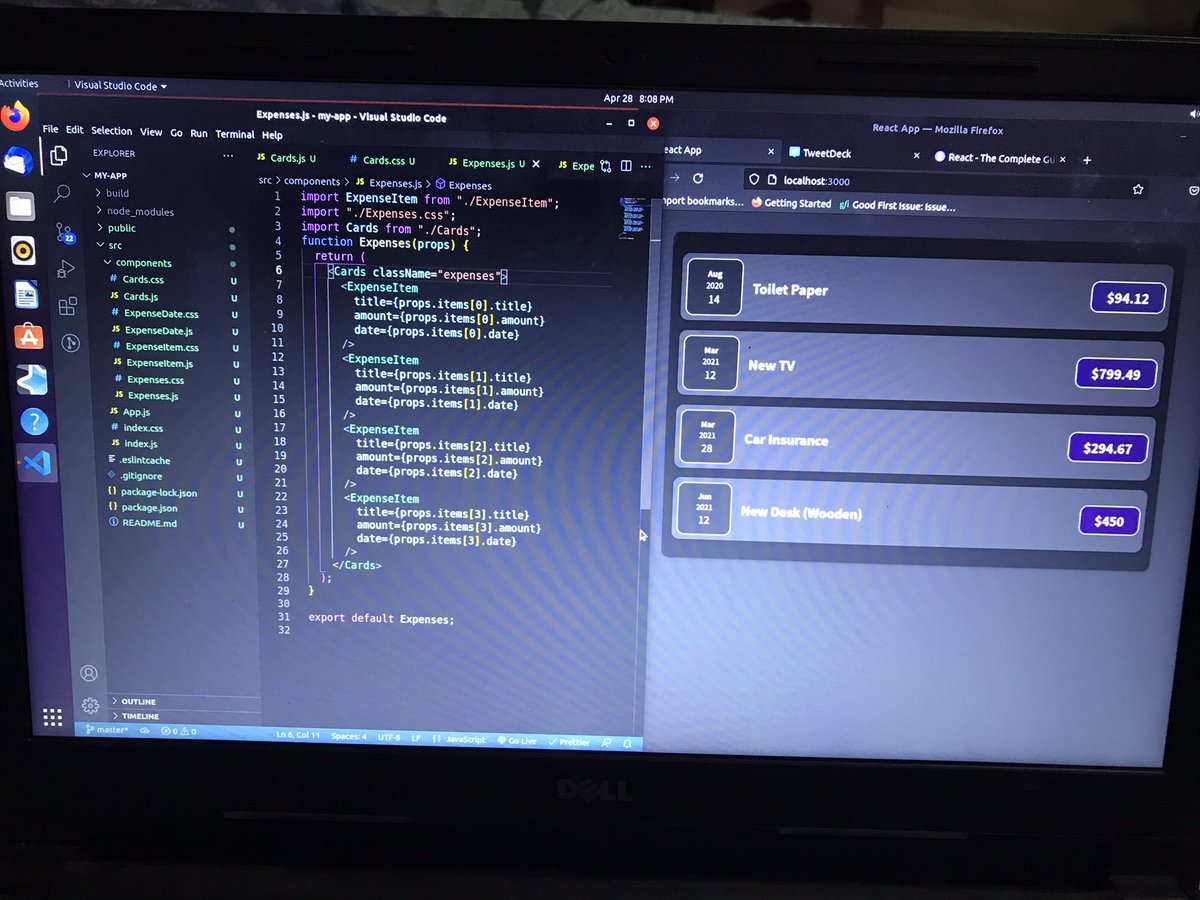Open Source Control view with 22 badge
This screenshot has width=1200, height=900.
[65, 233]
